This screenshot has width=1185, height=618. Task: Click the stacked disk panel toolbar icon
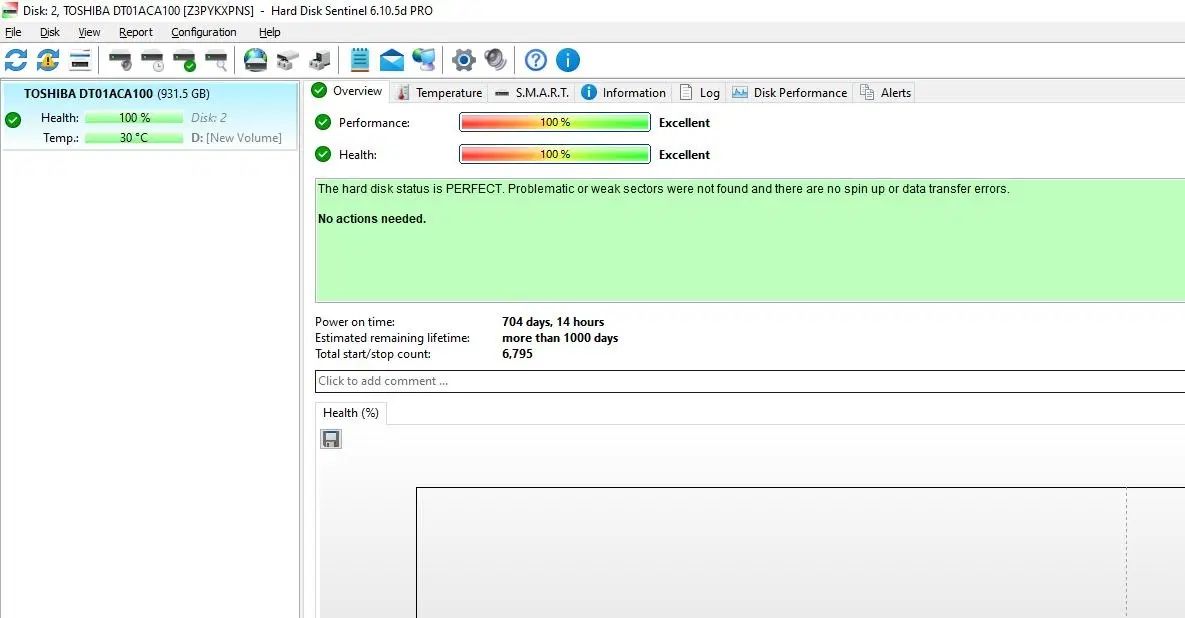tap(79, 60)
